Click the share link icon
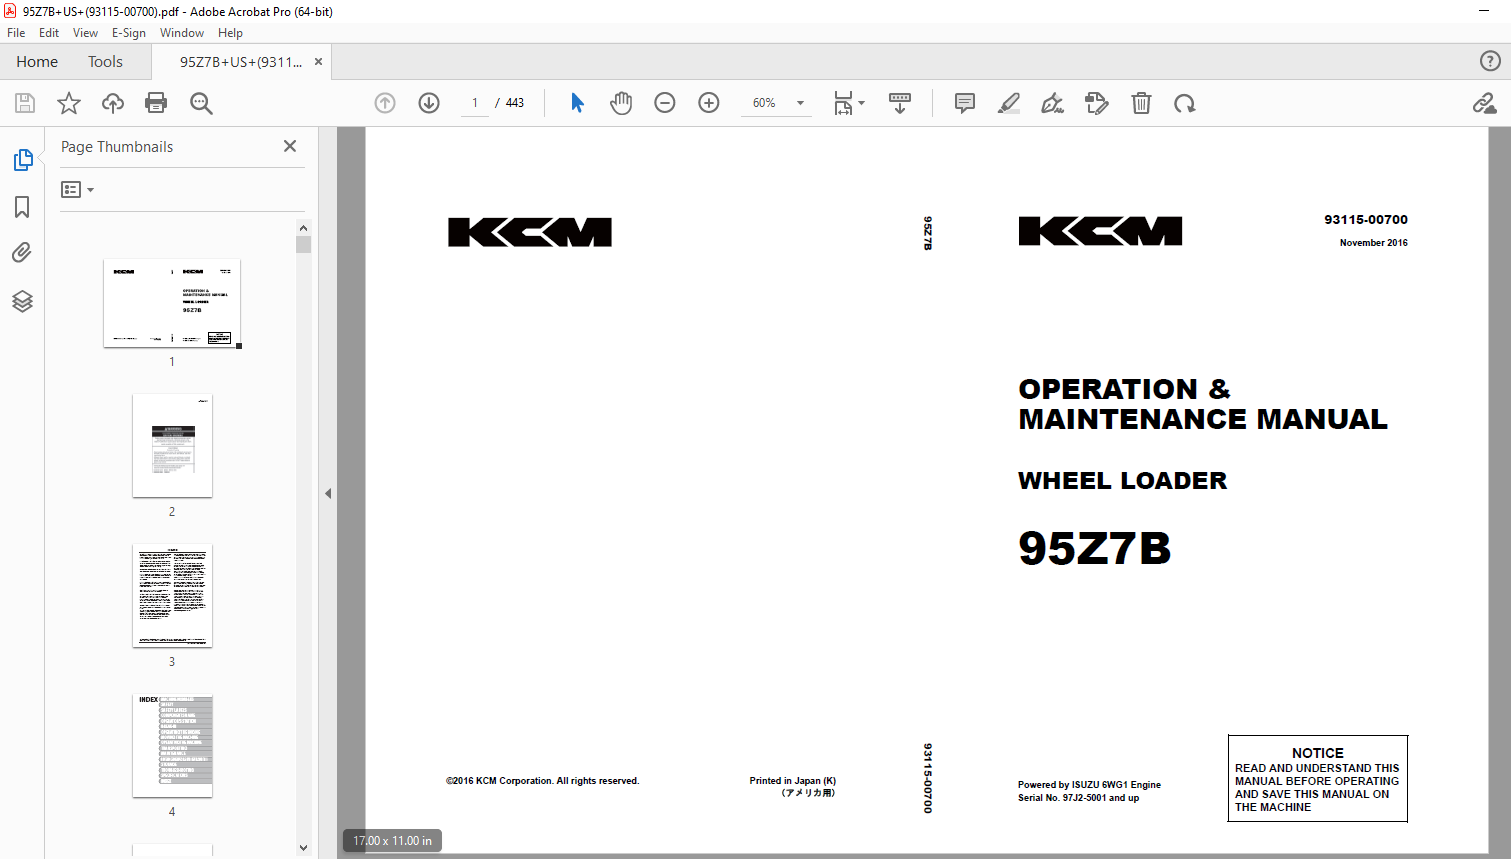Screen dimensions: 1511x859 [1485, 103]
